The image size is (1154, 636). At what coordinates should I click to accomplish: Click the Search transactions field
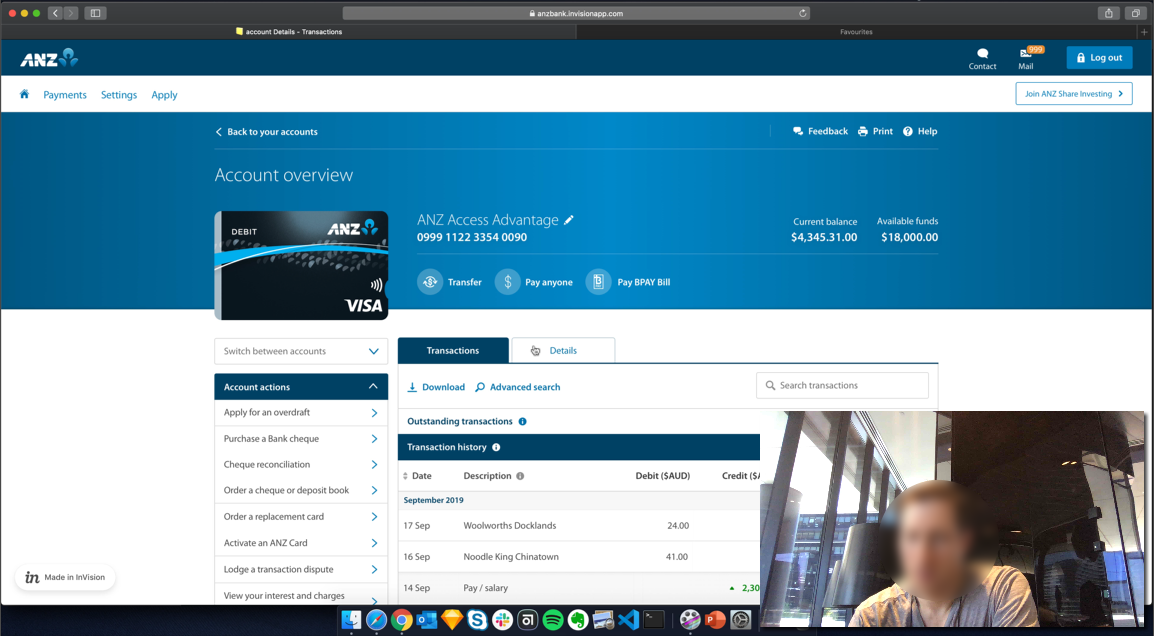[842, 386]
